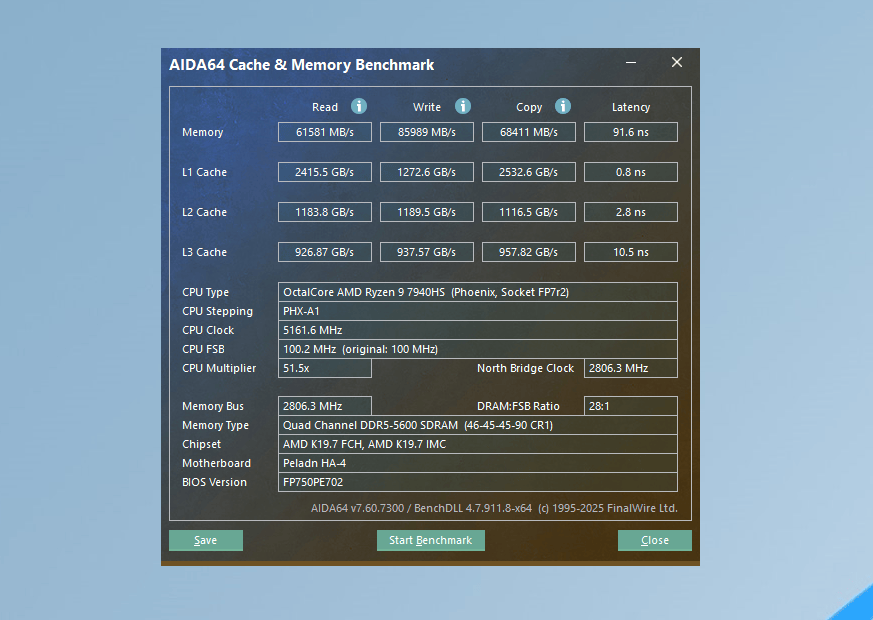Click the Memory Type label
The height and width of the screenshot is (620, 873).
point(215,426)
